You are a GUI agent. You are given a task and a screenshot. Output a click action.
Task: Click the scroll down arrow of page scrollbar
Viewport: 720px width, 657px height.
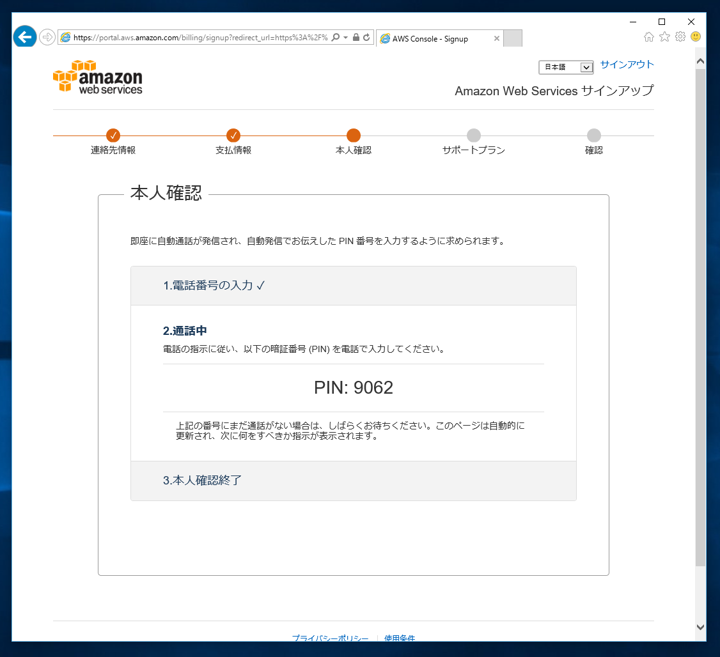click(700, 627)
